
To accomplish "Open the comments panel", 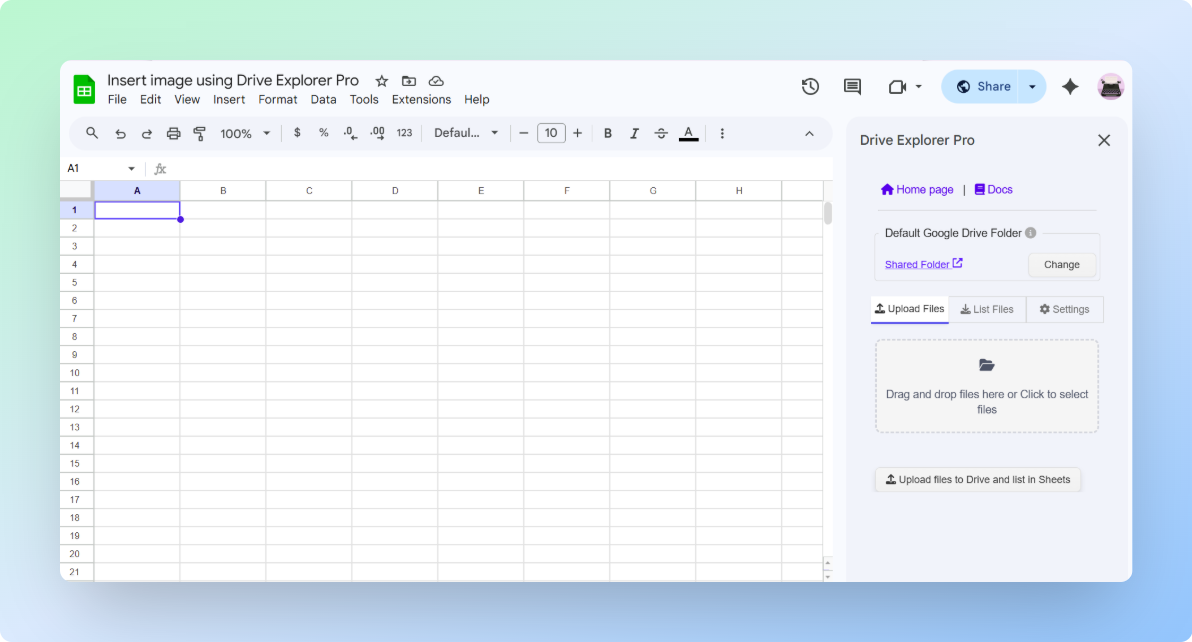I will [851, 87].
